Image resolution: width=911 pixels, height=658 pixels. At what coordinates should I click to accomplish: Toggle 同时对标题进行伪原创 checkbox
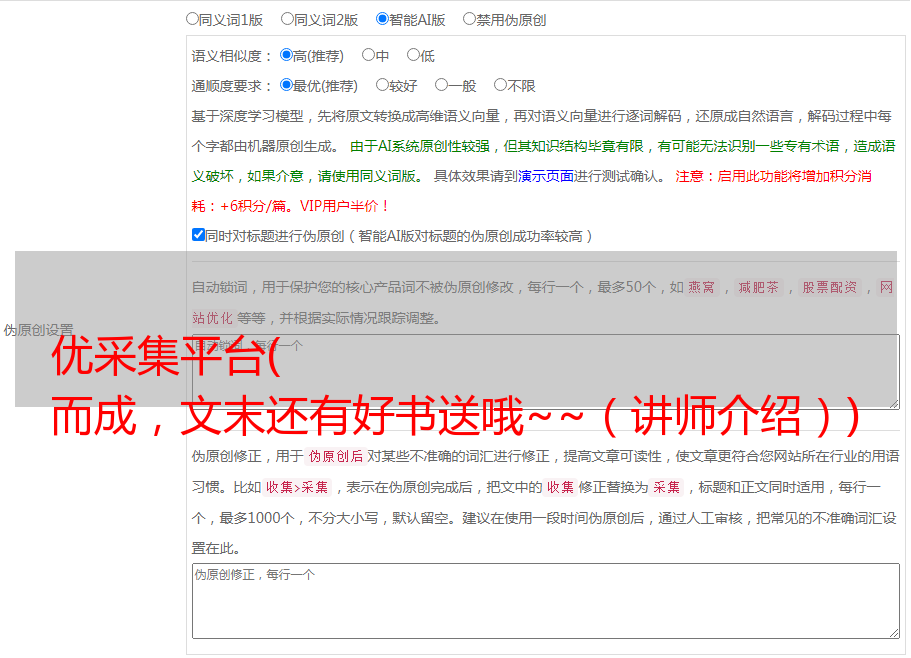point(198,235)
